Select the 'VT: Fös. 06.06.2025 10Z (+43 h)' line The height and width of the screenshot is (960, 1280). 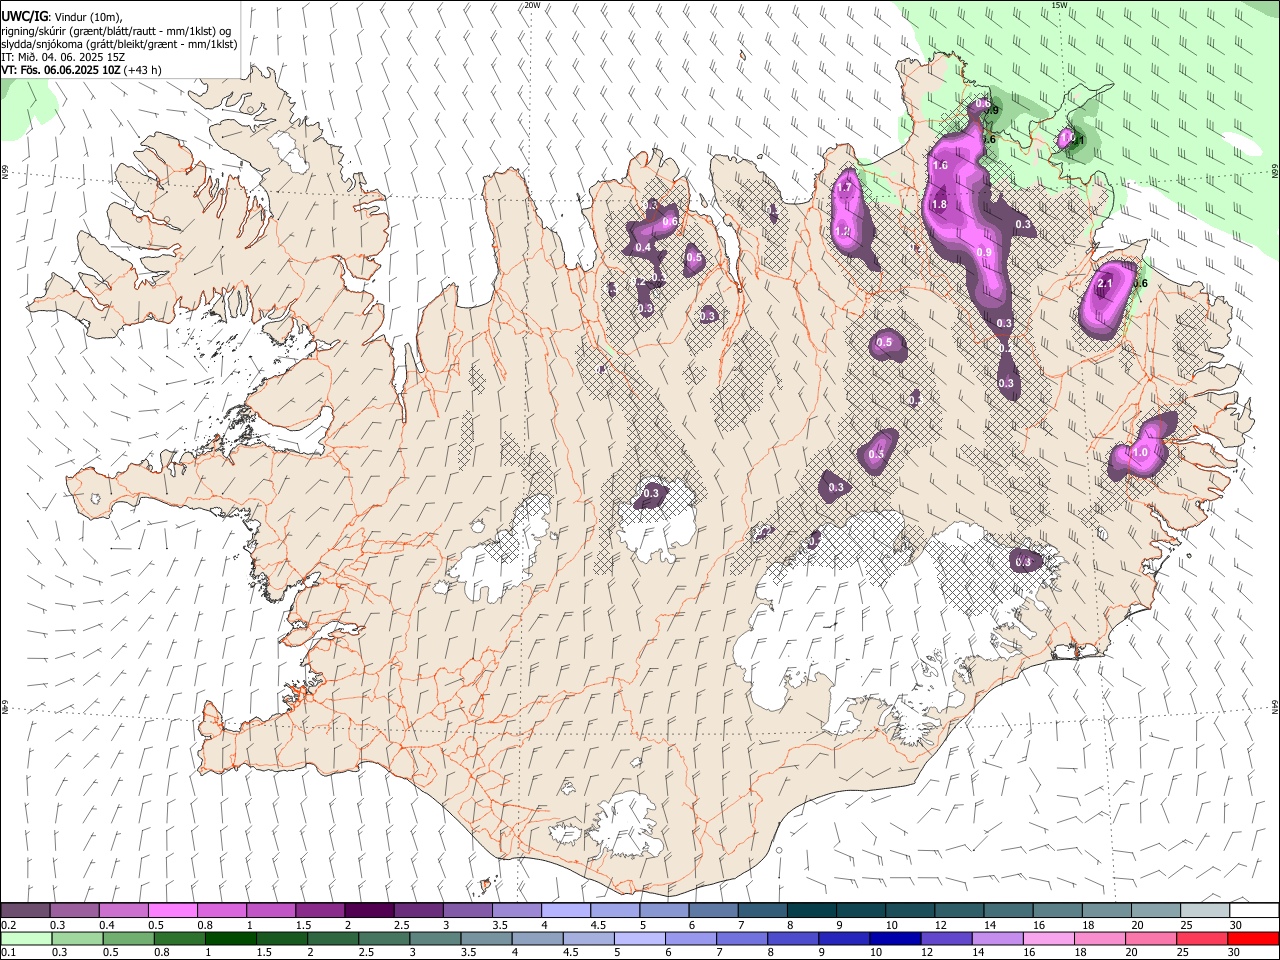pos(82,70)
